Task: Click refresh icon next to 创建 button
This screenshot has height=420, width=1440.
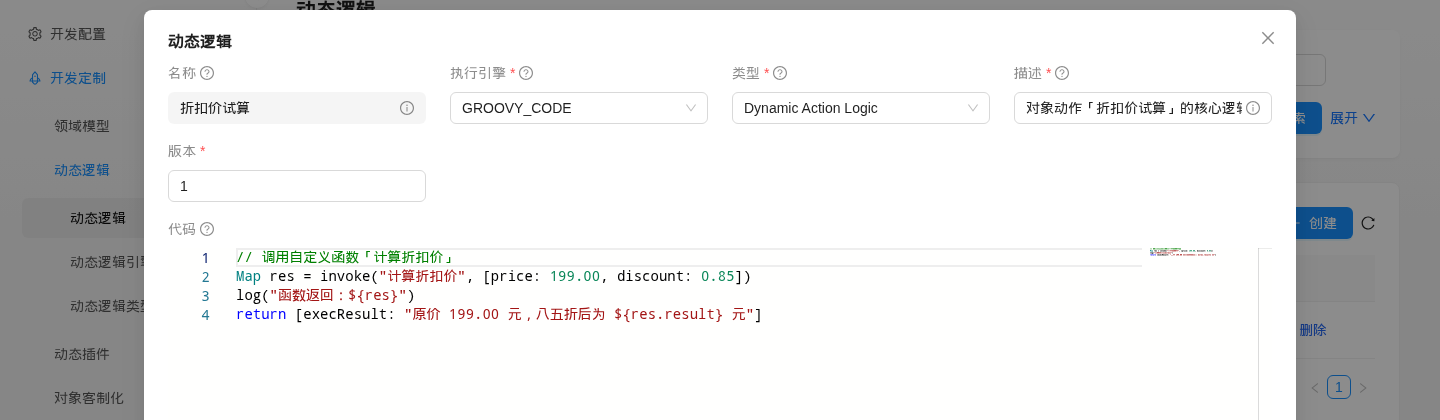Action: point(1369,223)
